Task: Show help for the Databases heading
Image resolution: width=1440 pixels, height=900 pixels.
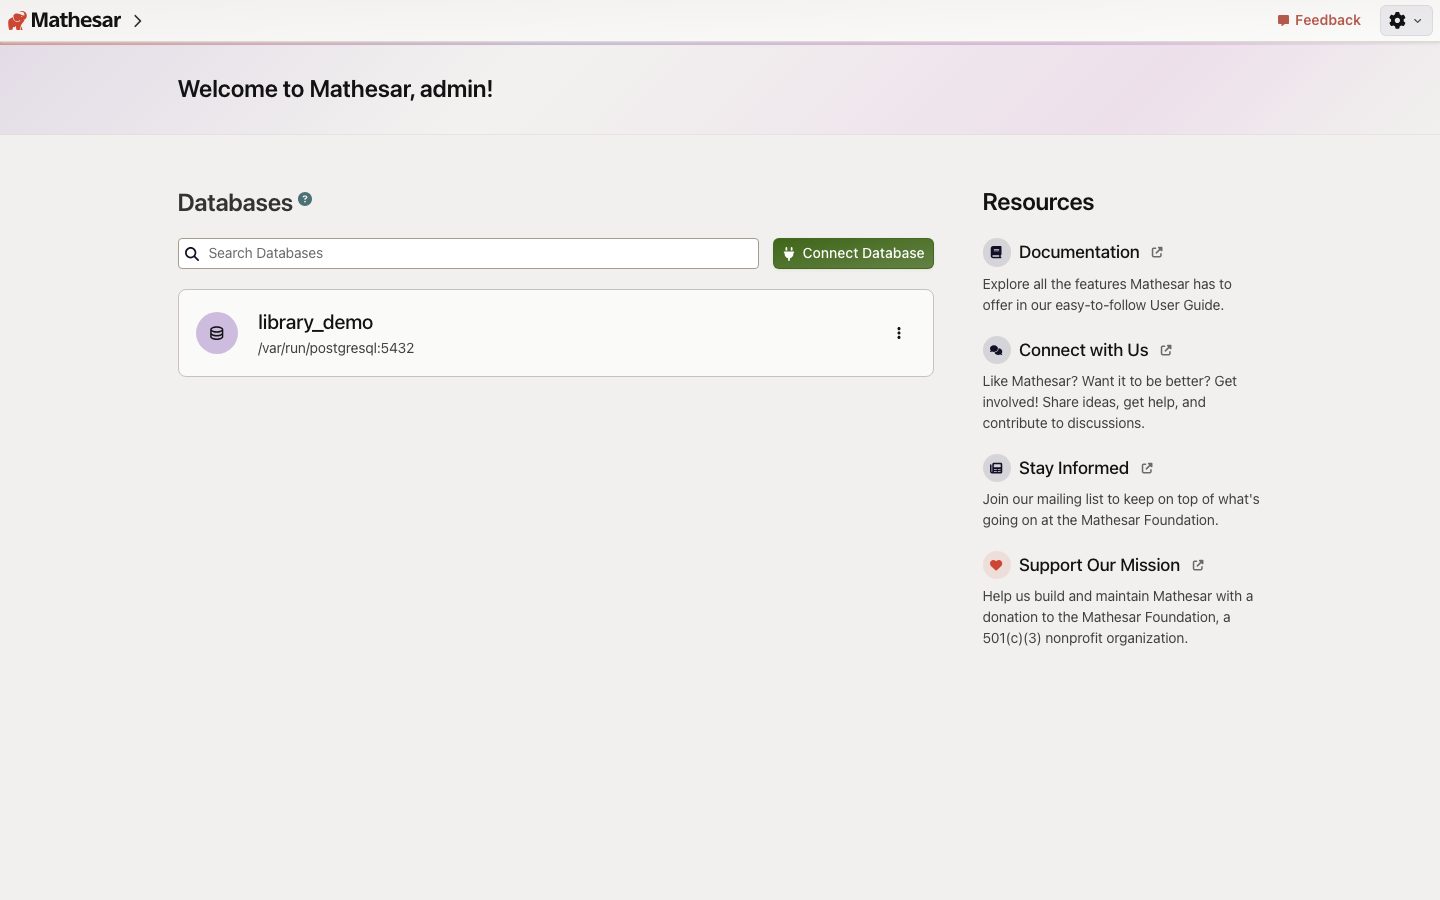Action: click(305, 199)
